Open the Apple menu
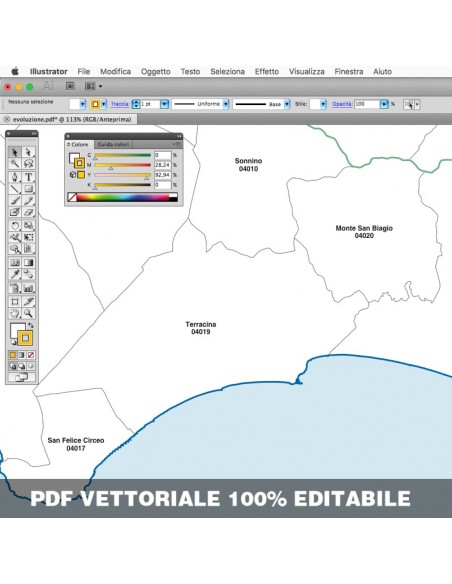Image resolution: width=452 pixels, height=584 pixels. (15, 71)
